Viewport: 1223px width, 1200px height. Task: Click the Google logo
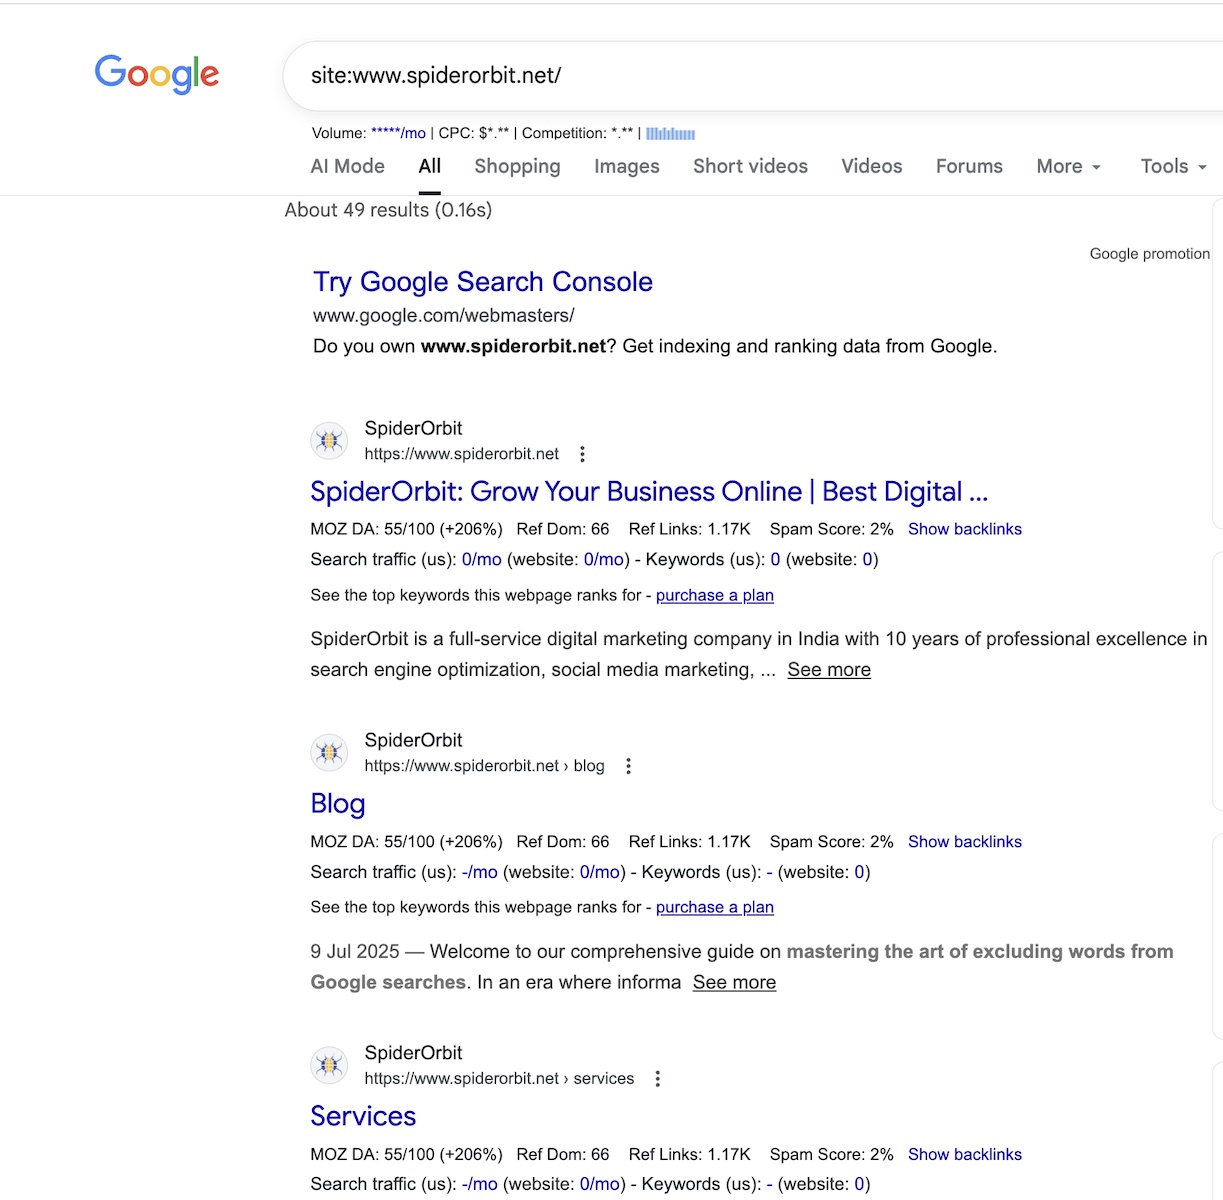coord(157,74)
